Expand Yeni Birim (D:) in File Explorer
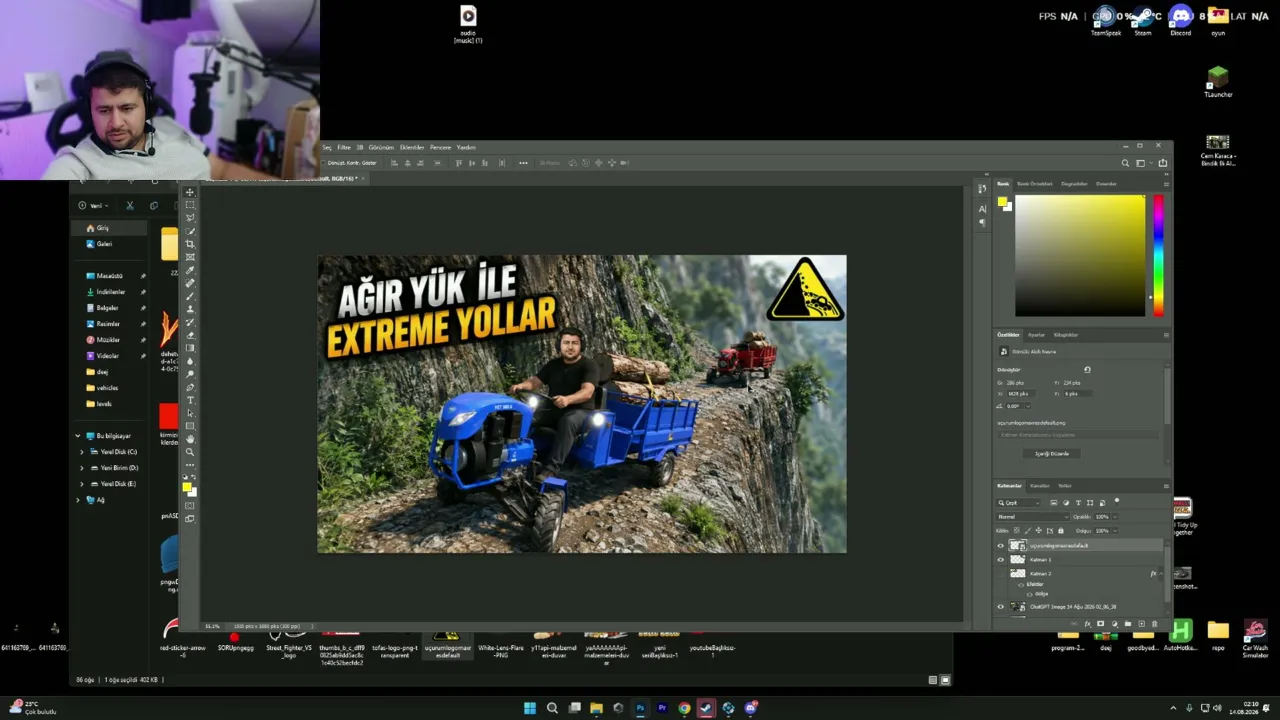The image size is (1280, 720). tap(82, 468)
